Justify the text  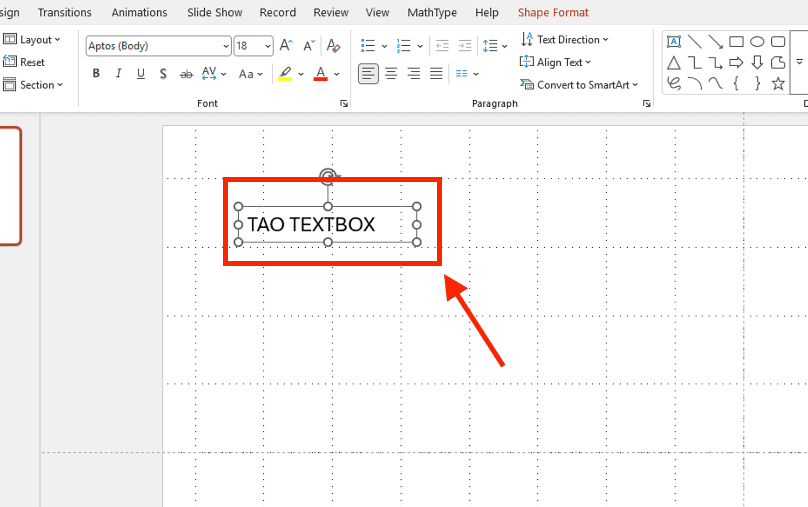click(x=436, y=74)
